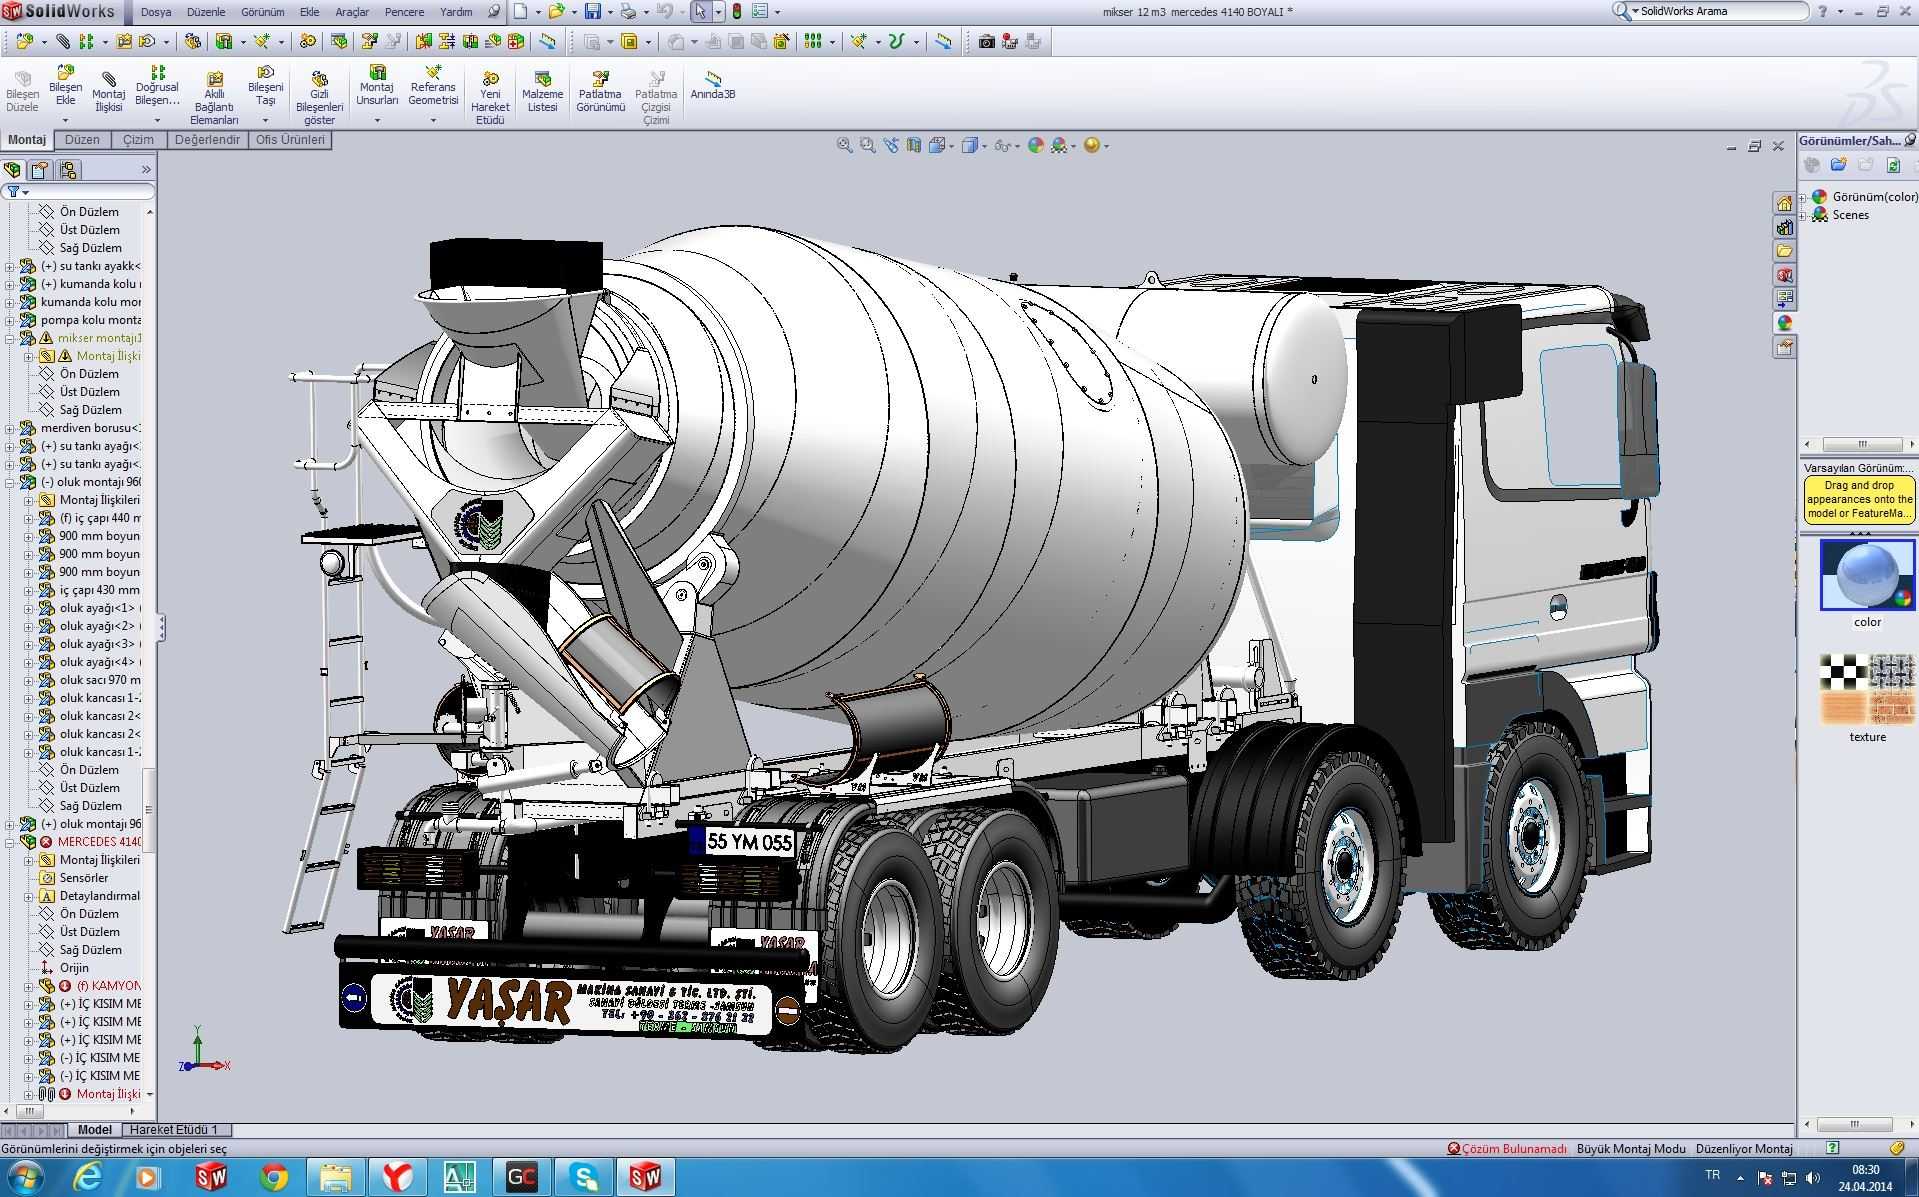Screen dimensions: 1919x1197
Task: Open the Bileşeni Taşı dropdown arrow
Action: pos(265,121)
